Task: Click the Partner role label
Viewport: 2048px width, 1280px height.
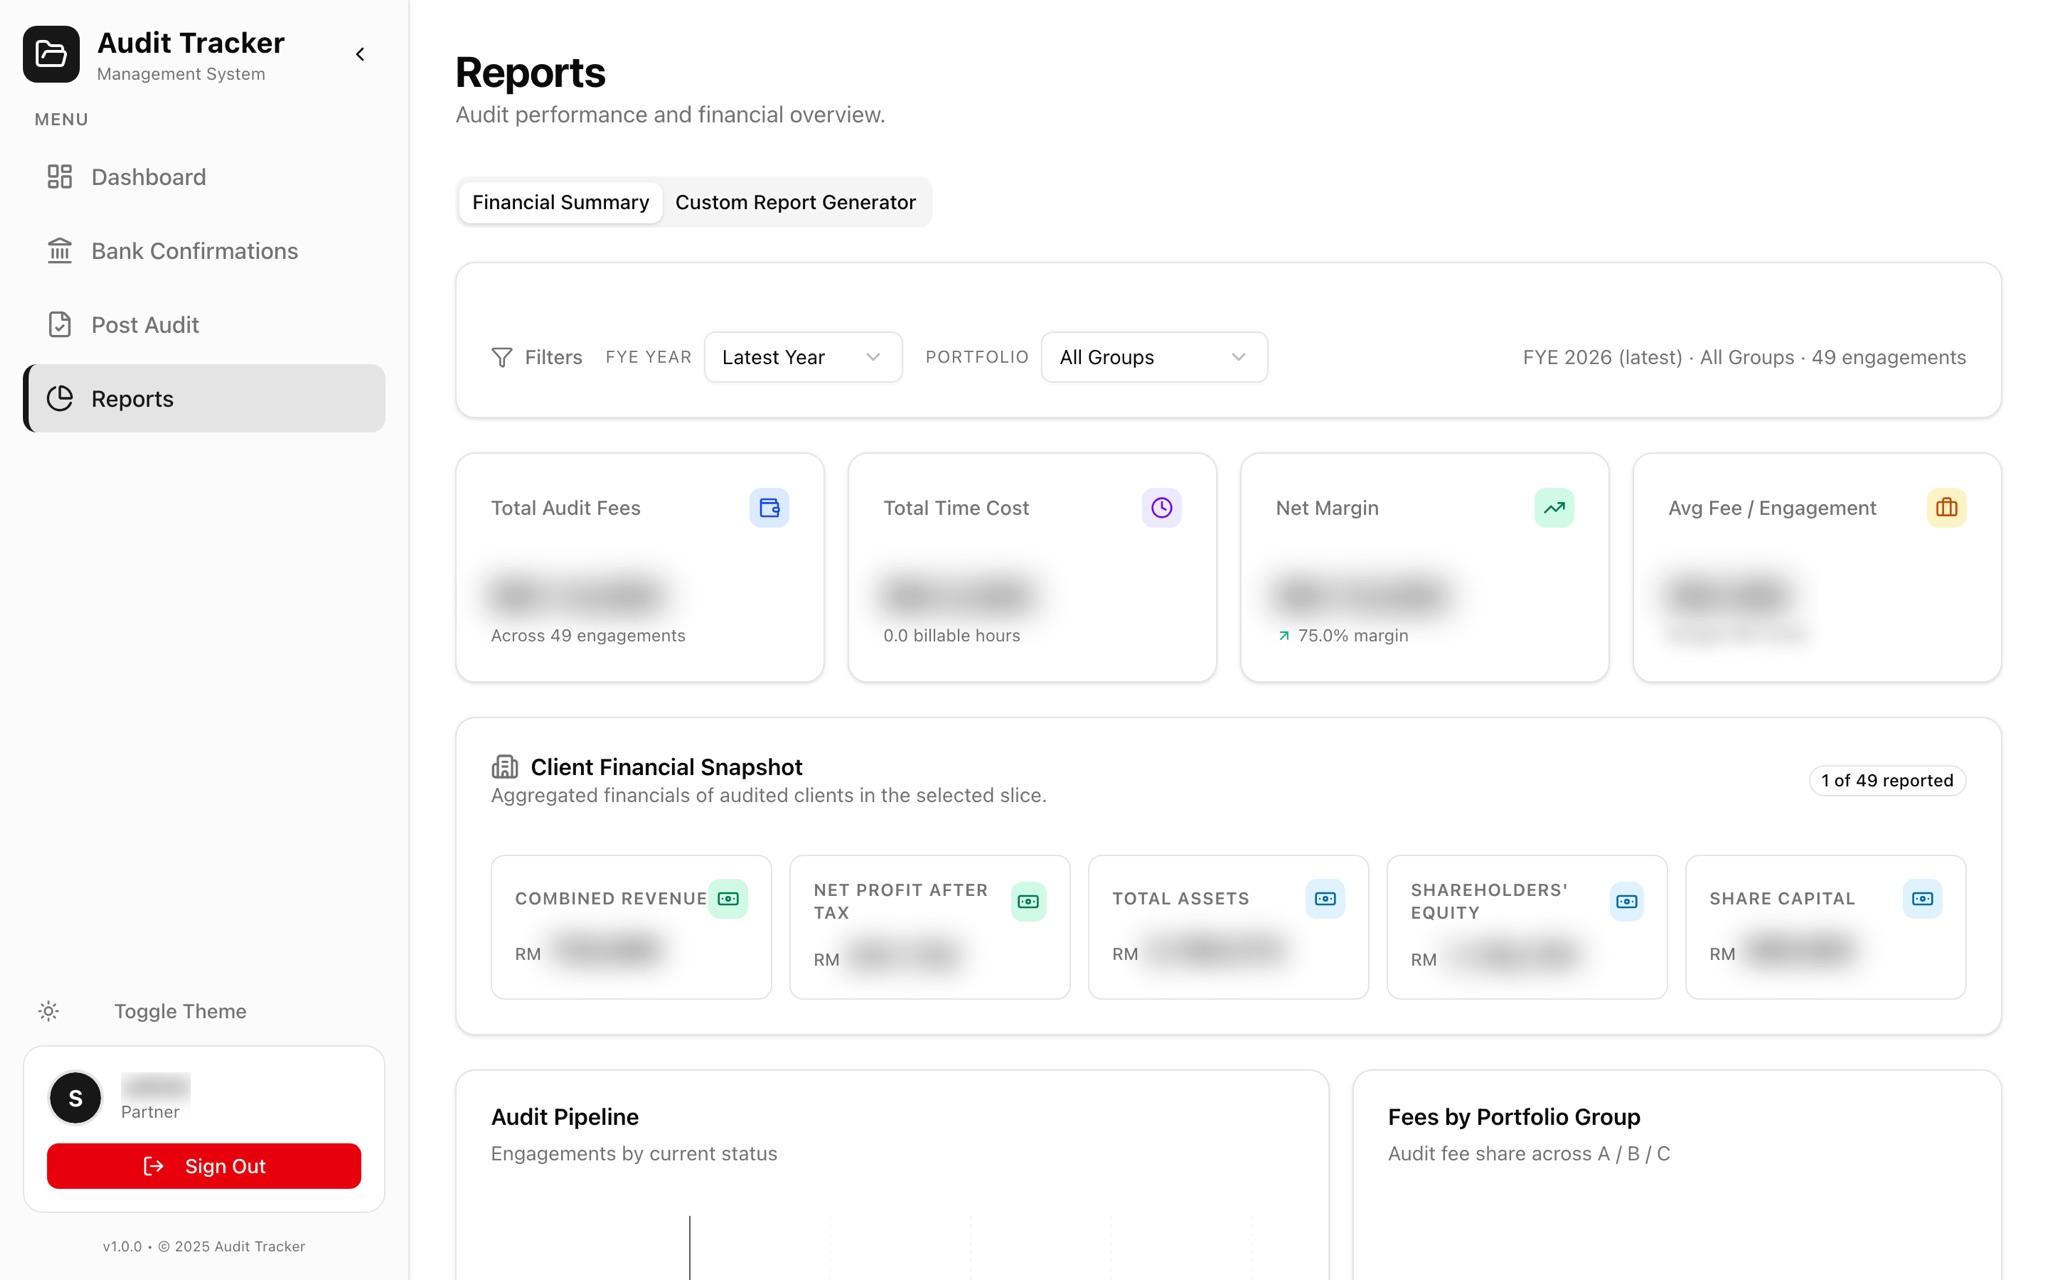Action: 150,1112
